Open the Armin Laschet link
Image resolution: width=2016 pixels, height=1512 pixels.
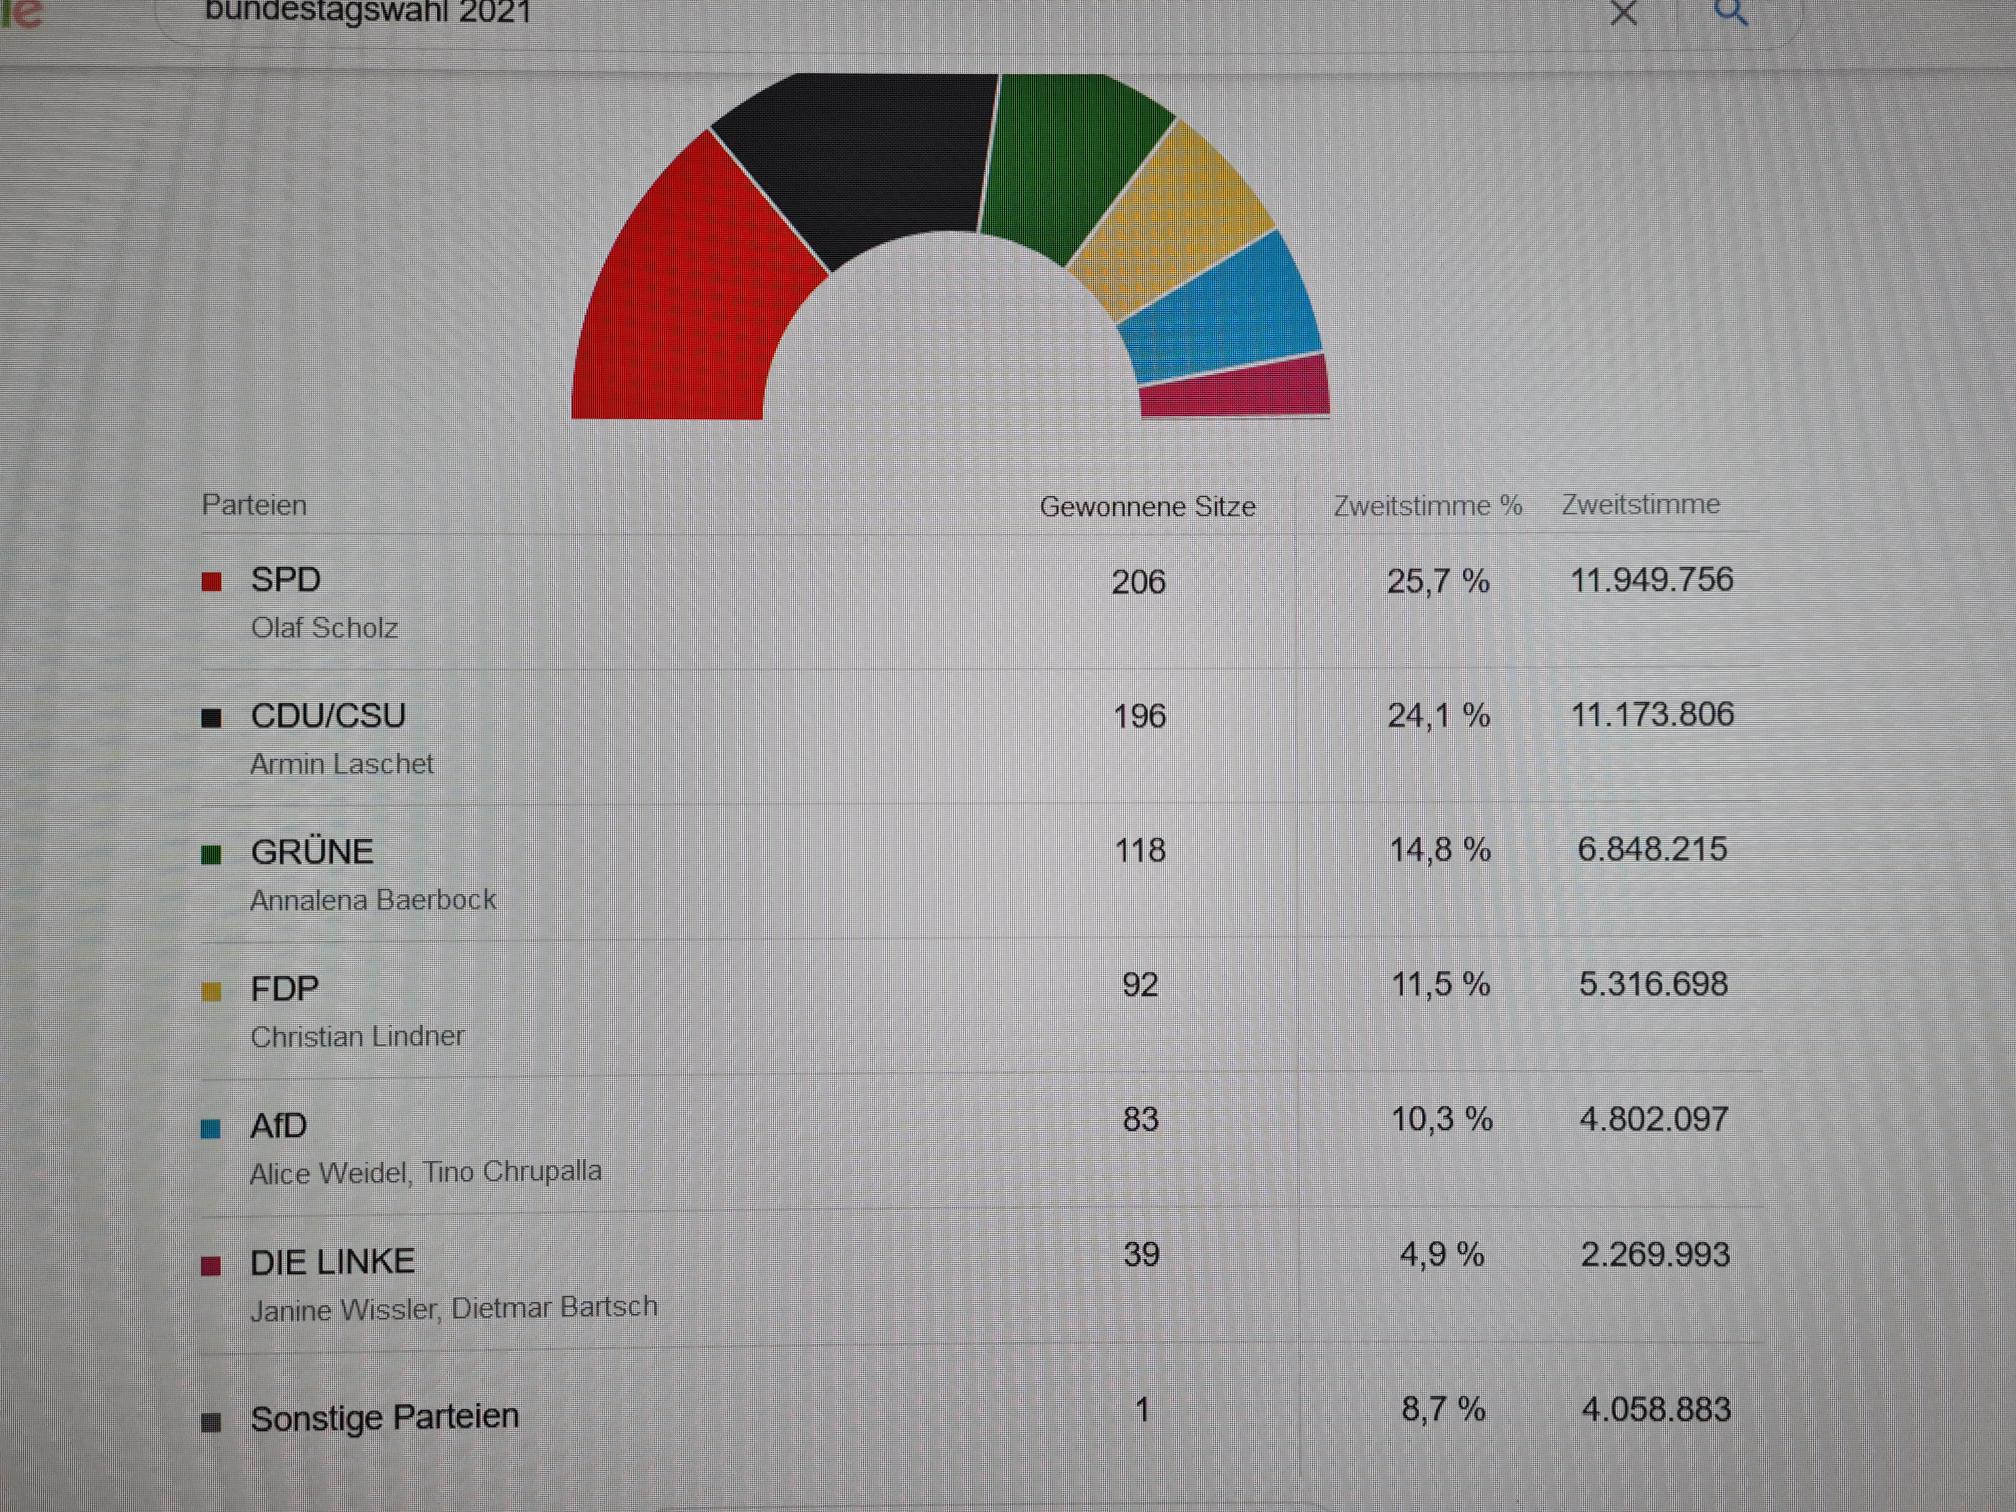pos(341,764)
